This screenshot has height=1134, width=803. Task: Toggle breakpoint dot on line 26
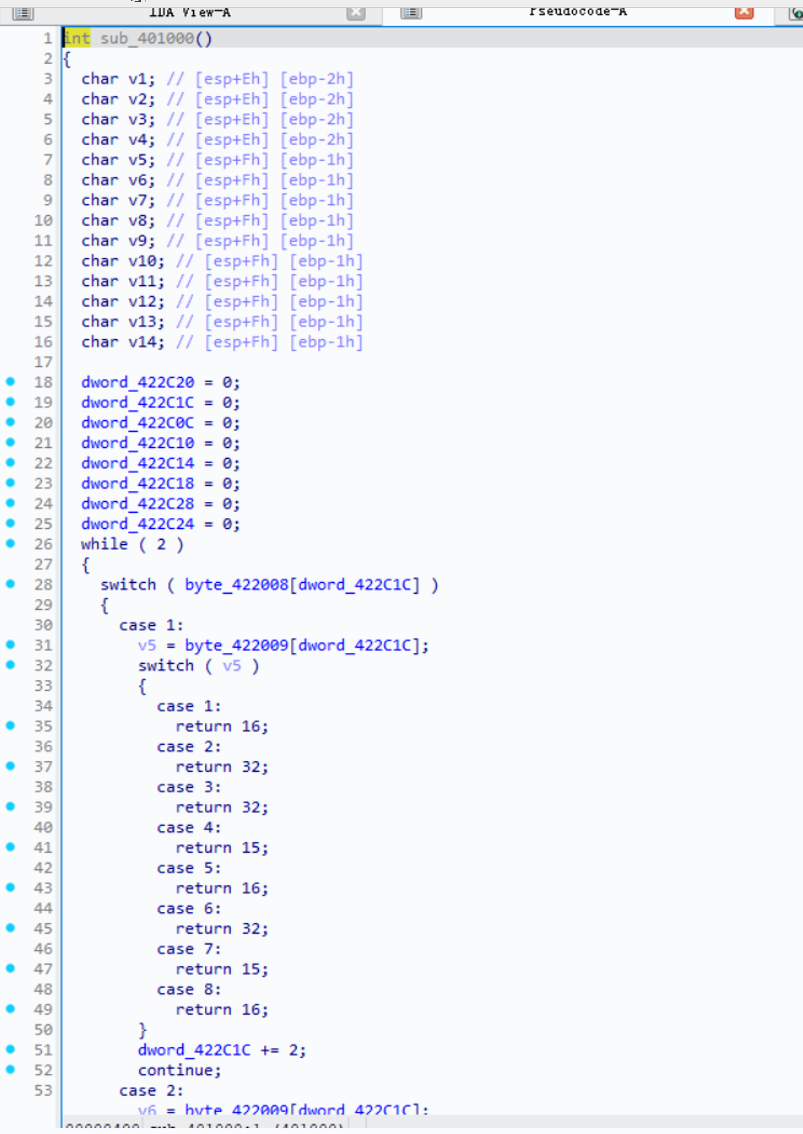[10, 543]
